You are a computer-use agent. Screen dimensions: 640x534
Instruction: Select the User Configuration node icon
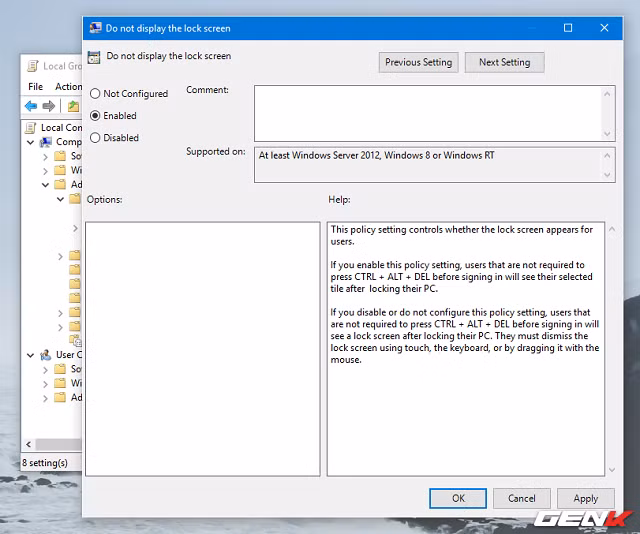(46, 355)
